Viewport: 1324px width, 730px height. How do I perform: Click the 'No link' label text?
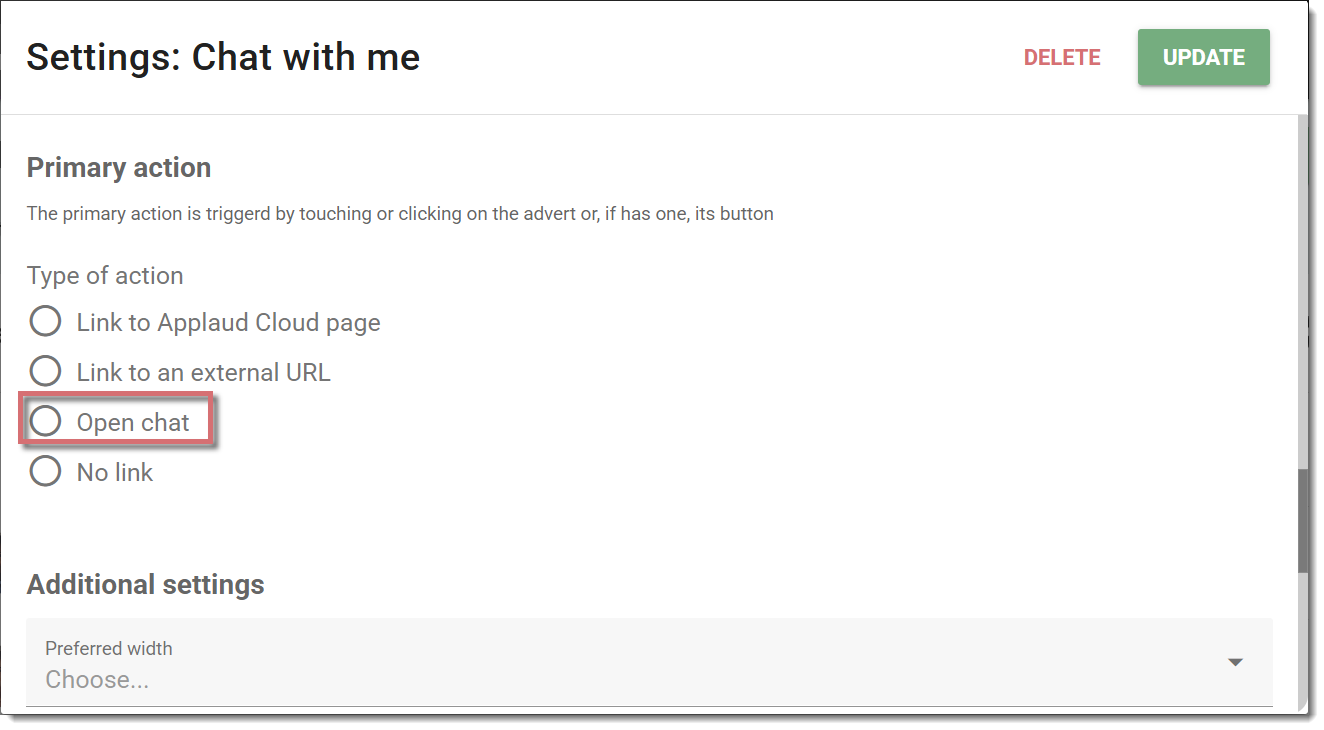click(x=115, y=472)
